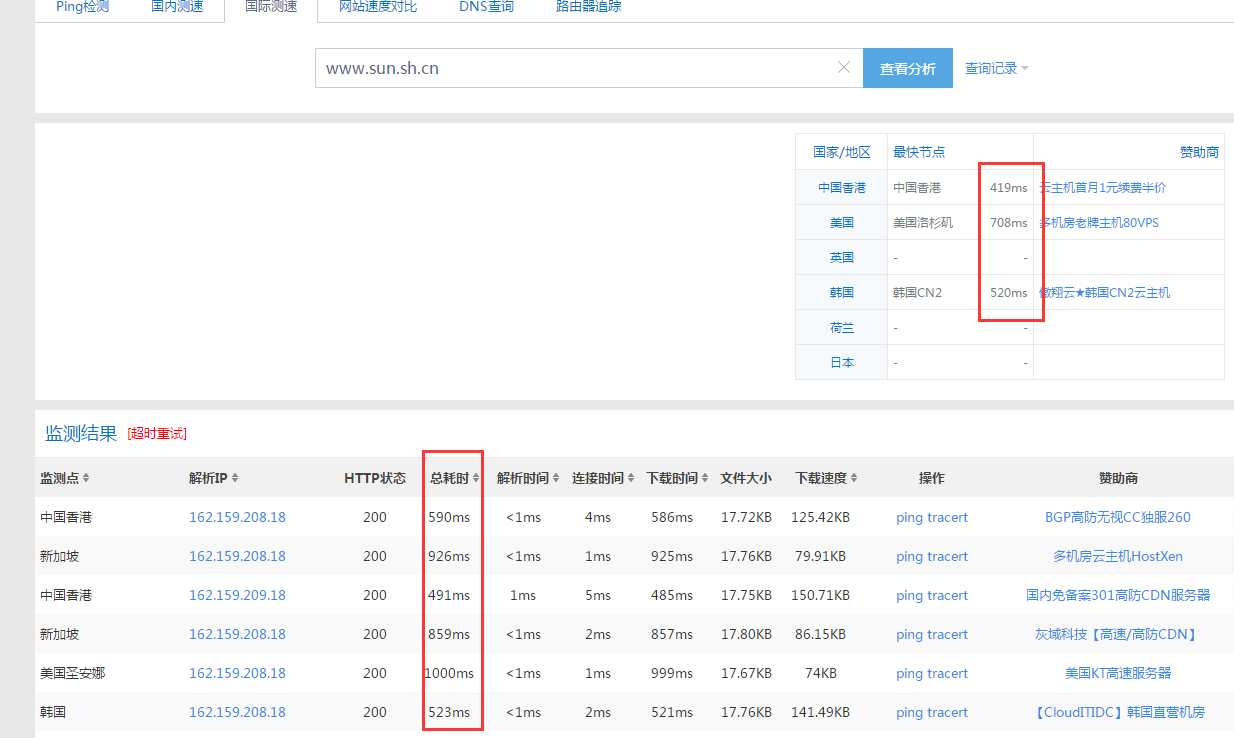The height and width of the screenshot is (738, 1234).
Task: Sort by 解析IP column sort icon
Action: click(234, 479)
